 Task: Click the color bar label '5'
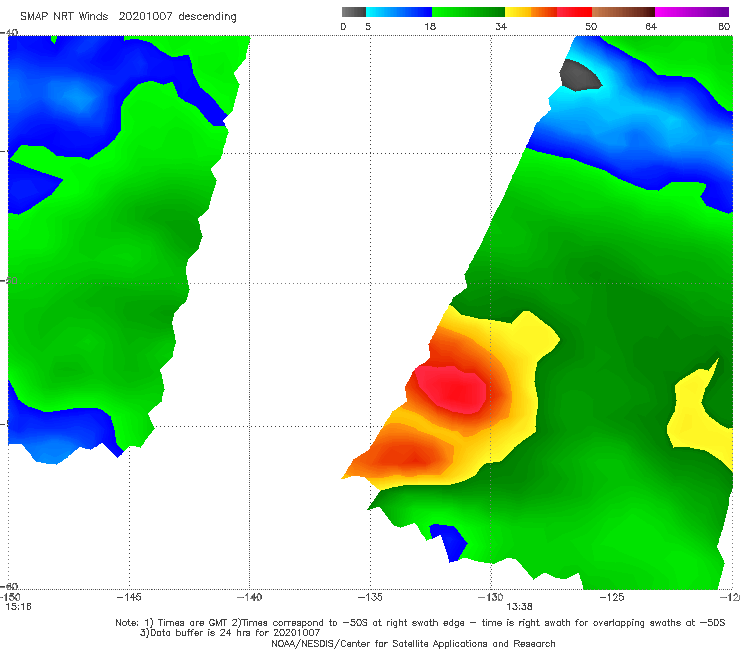click(x=368, y=26)
